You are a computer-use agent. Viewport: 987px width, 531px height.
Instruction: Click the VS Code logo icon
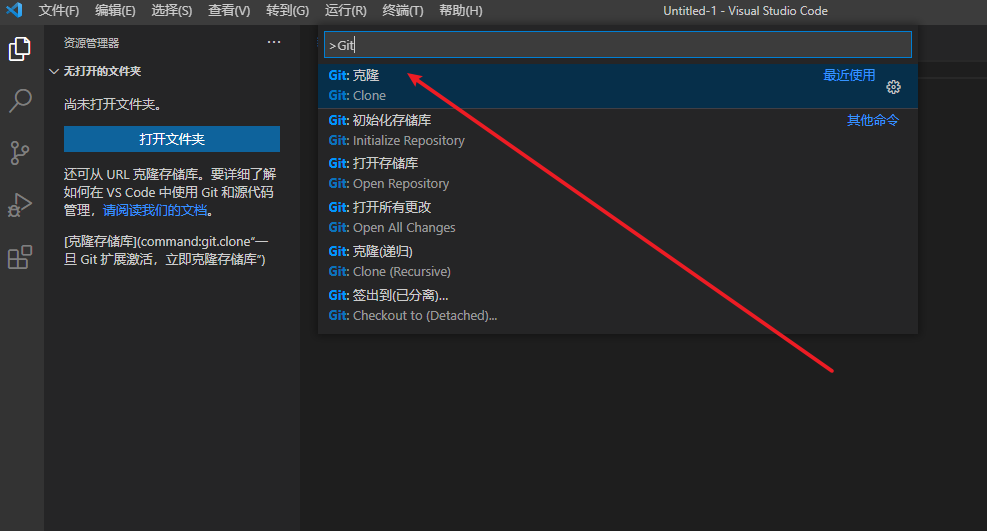(14, 10)
